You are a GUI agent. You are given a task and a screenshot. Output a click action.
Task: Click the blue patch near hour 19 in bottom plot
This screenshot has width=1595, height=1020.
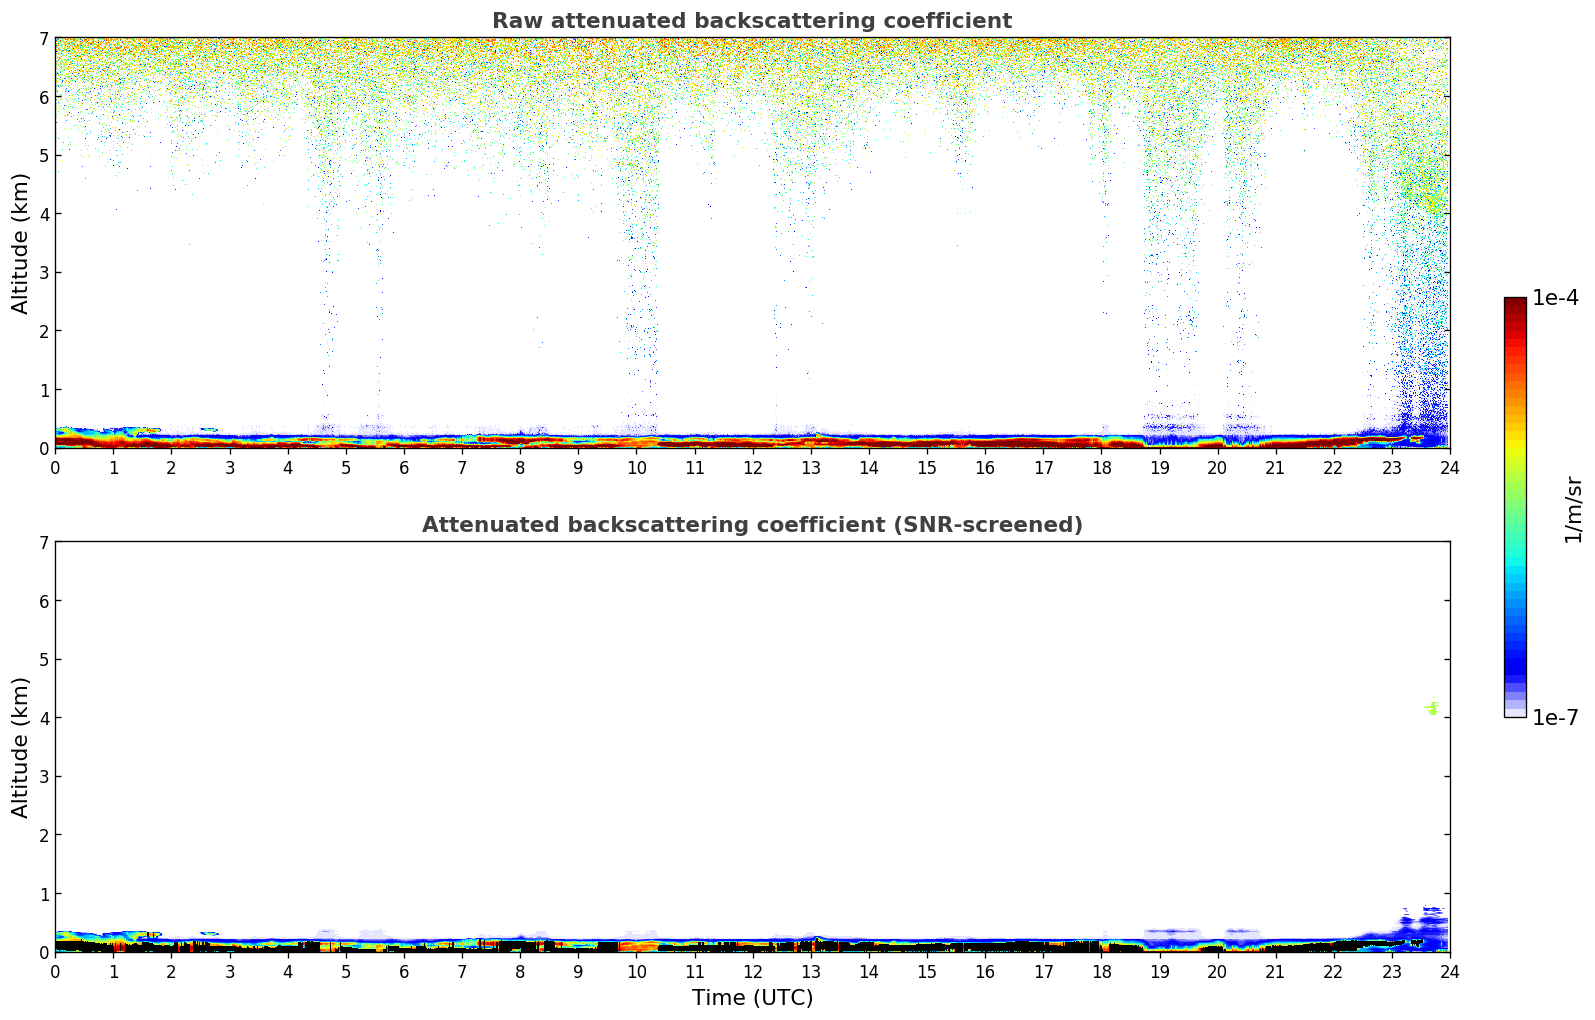click(1170, 938)
